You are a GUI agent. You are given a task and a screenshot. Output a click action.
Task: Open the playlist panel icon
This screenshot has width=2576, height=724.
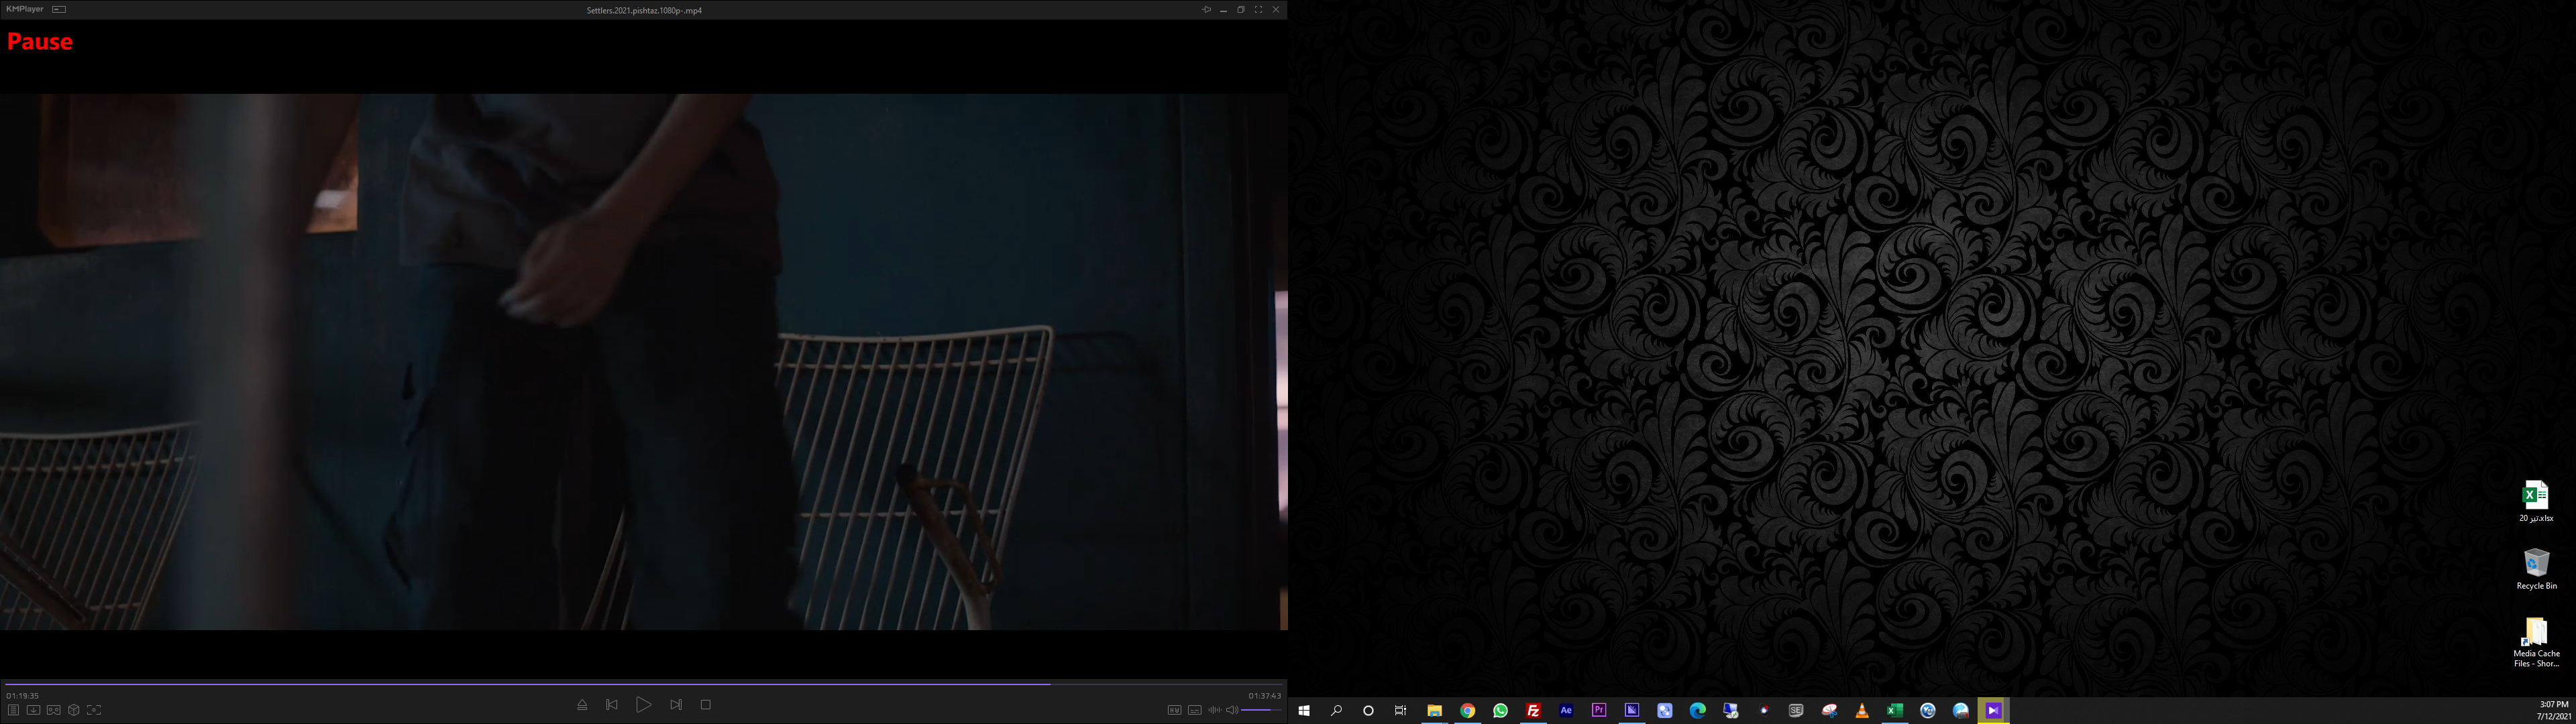coord(13,710)
